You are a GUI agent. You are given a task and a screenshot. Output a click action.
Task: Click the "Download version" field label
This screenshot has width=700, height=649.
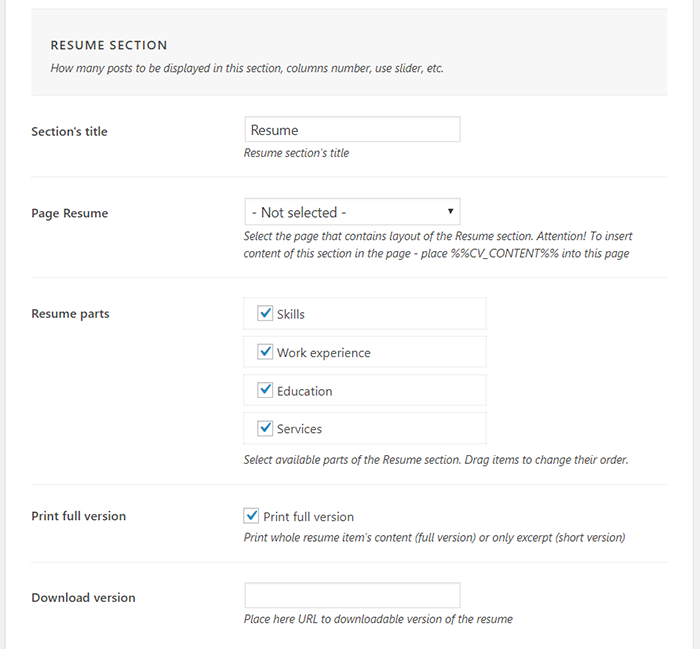83,598
